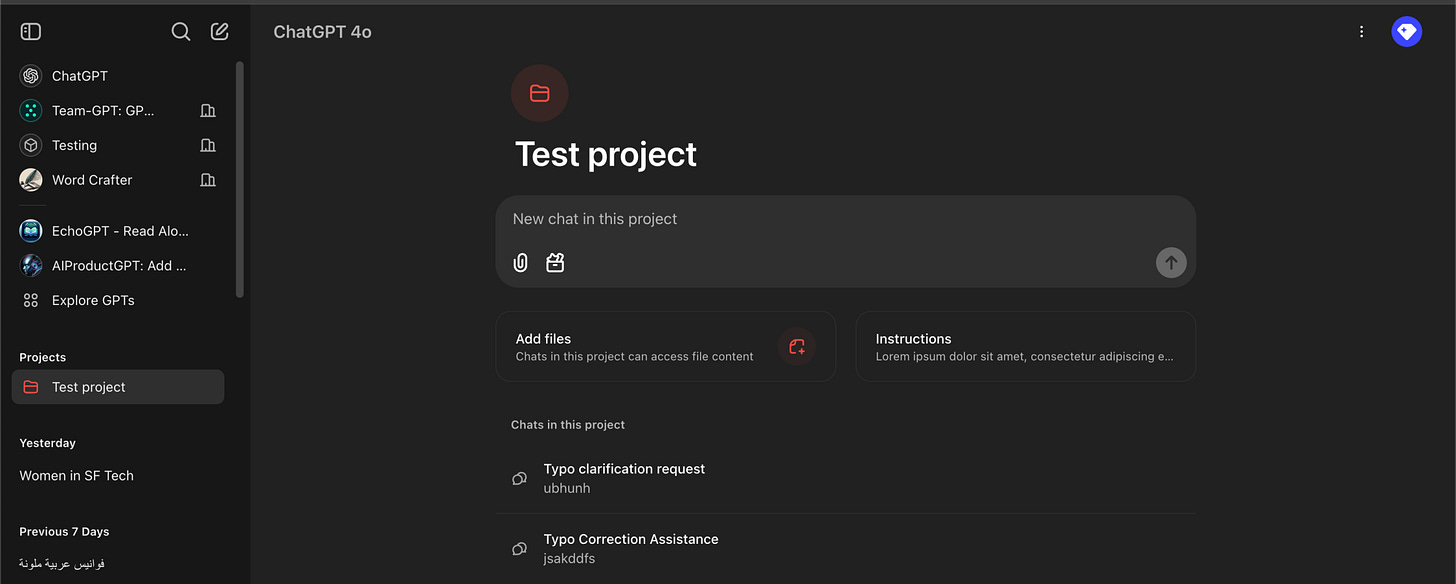This screenshot has width=1456, height=584.
Task: Open the Testing GPT entry
Action: (x=118, y=145)
